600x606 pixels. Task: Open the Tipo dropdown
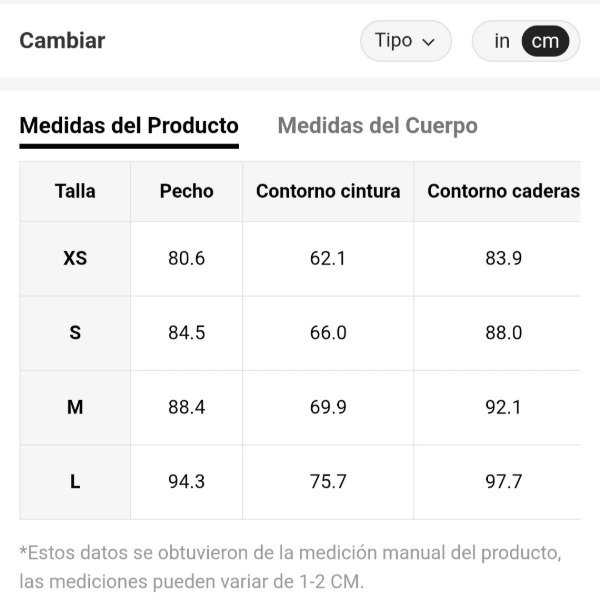(x=405, y=41)
